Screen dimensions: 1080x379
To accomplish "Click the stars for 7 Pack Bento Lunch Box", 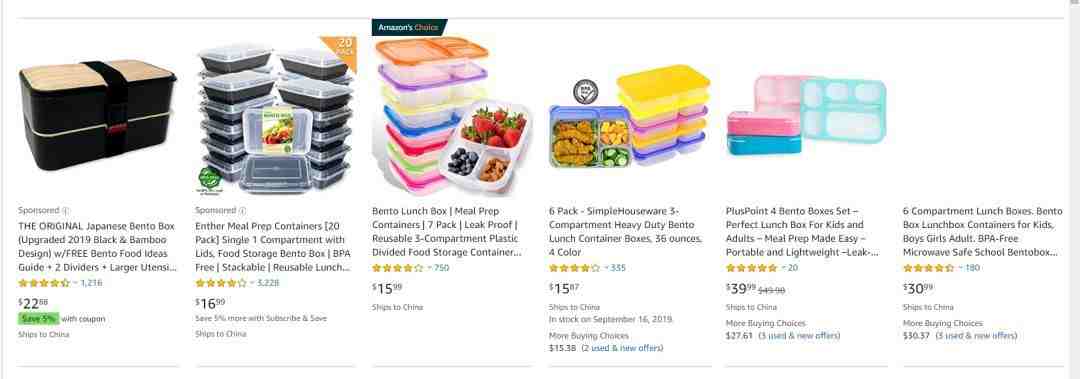I will (397, 268).
